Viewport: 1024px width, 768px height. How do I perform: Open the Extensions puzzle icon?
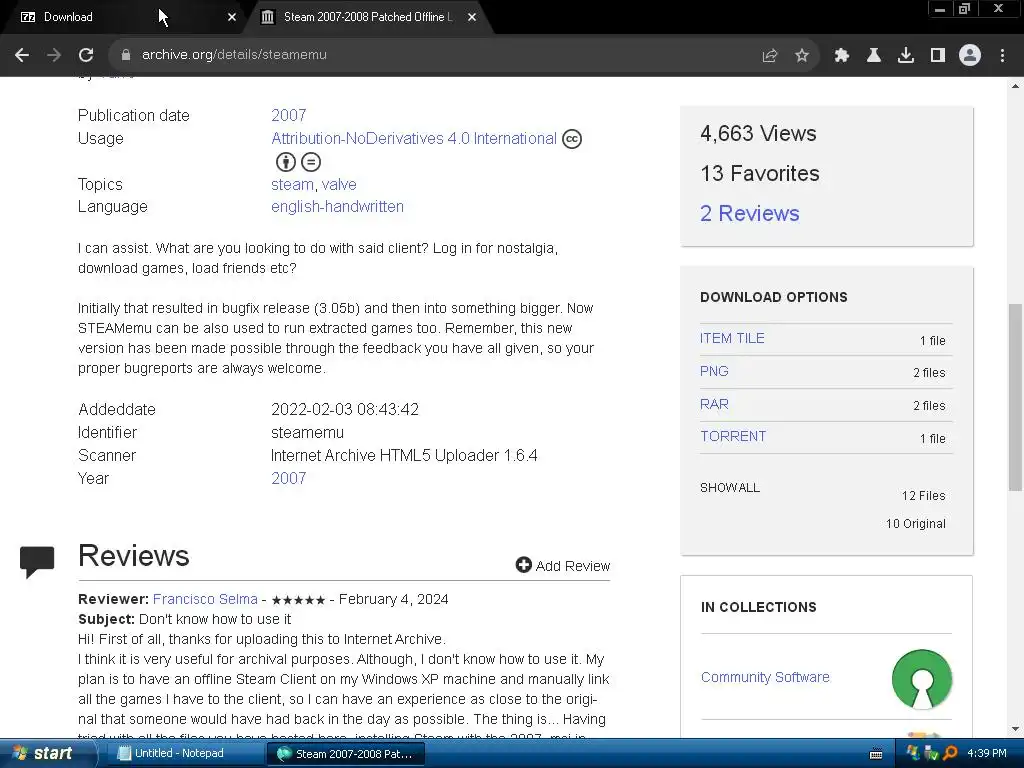click(841, 56)
